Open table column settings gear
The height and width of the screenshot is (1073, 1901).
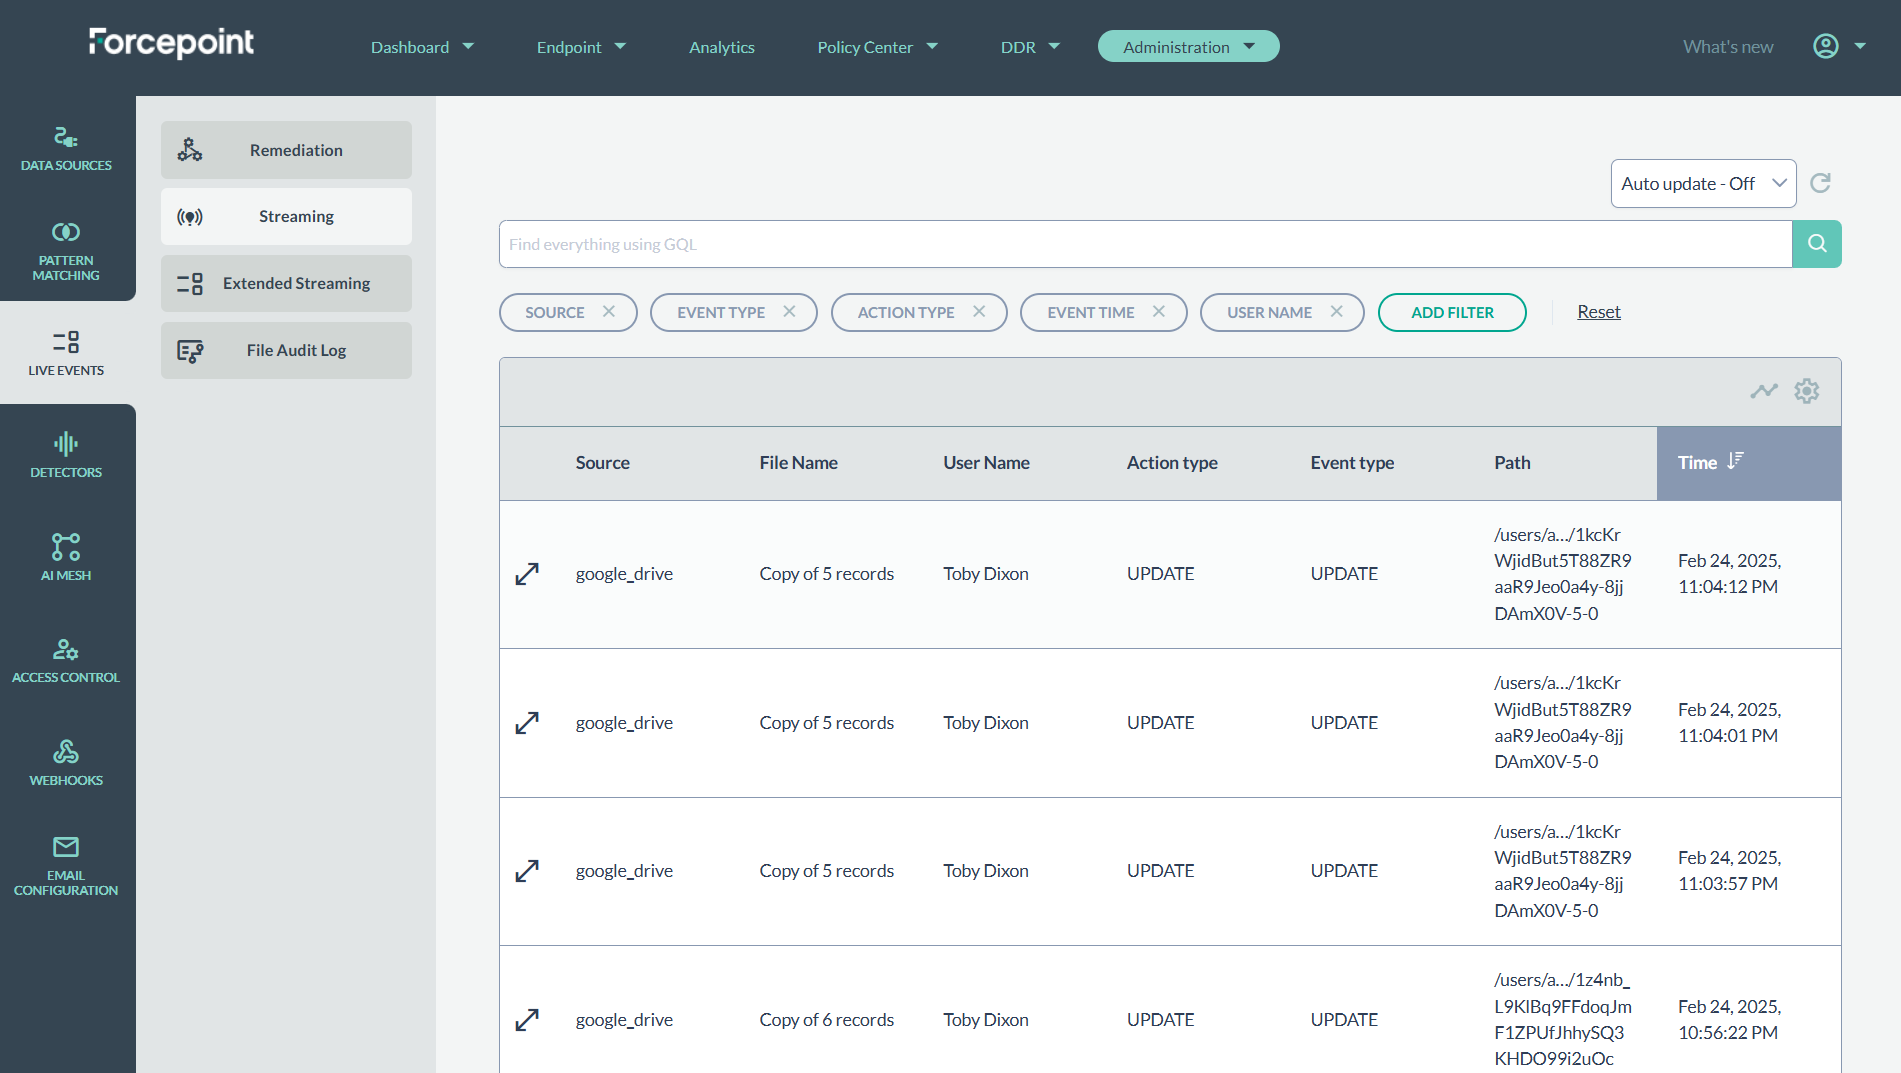[1806, 391]
